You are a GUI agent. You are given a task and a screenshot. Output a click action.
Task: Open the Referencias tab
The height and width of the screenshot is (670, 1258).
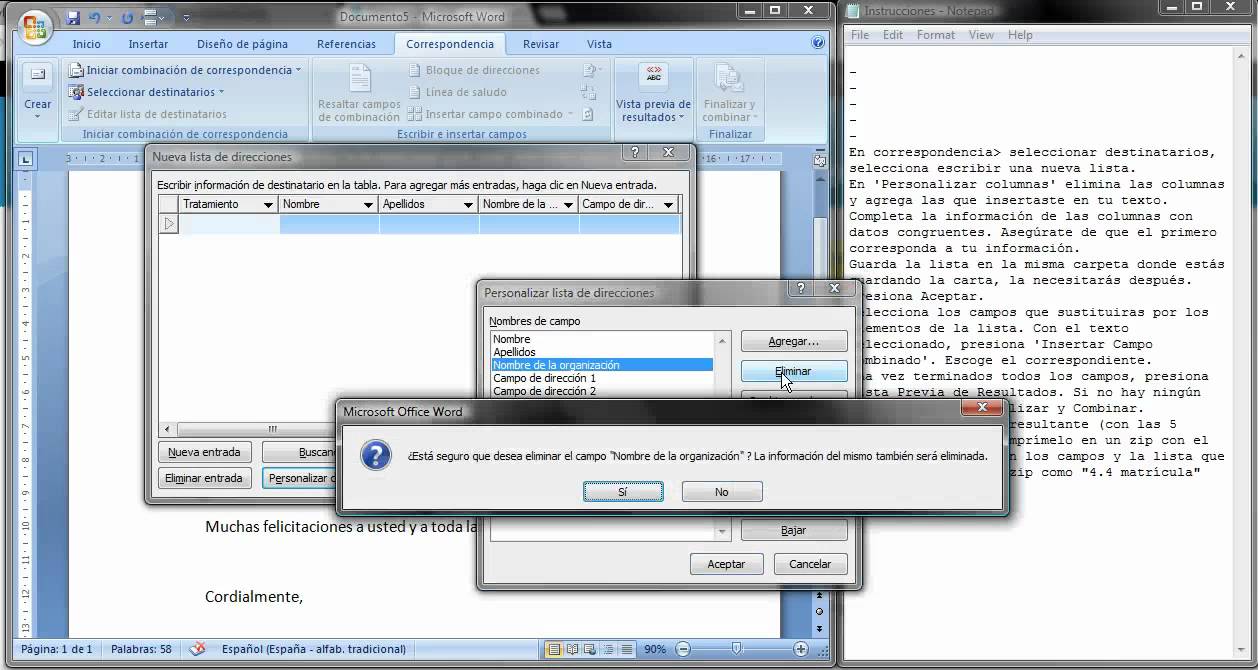[346, 44]
